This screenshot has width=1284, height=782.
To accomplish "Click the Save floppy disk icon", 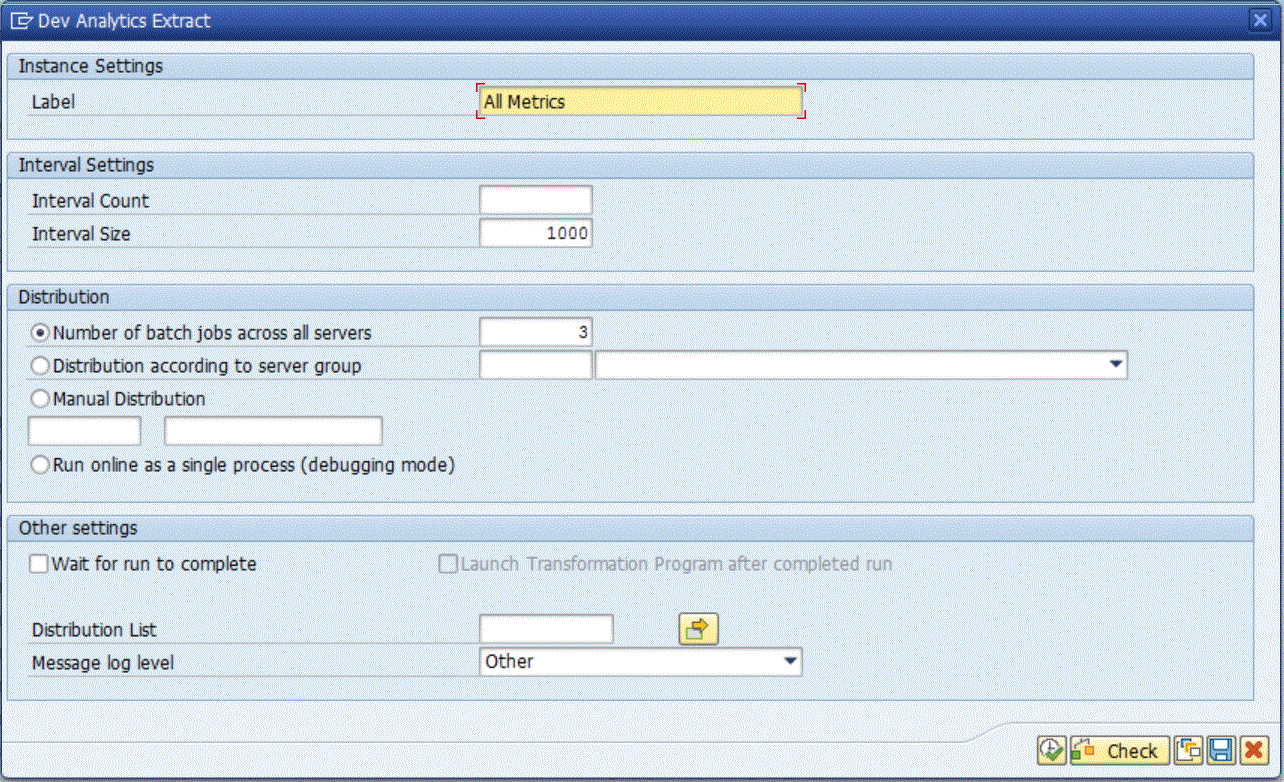I will coord(1220,750).
